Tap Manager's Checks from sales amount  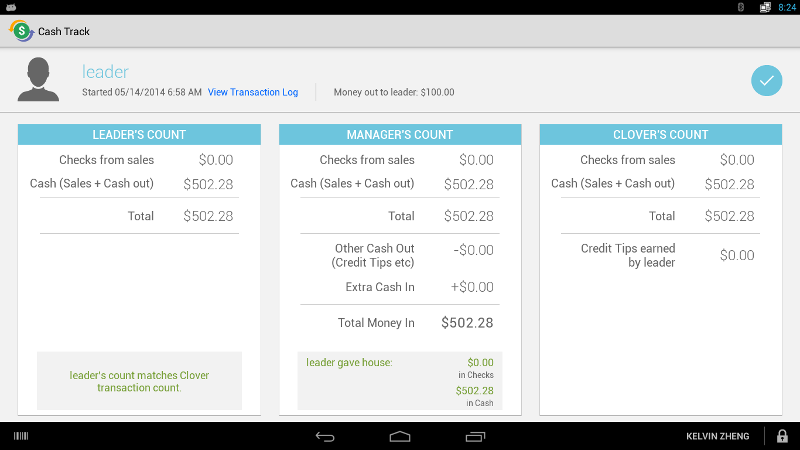pyautogui.click(x=476, y=160)
